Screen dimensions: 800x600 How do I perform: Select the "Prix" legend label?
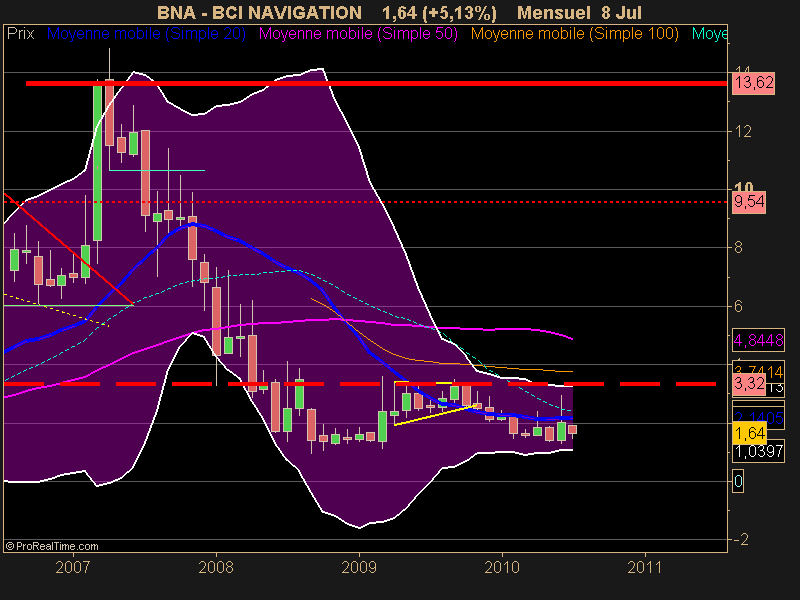click(x=20, y=34)
